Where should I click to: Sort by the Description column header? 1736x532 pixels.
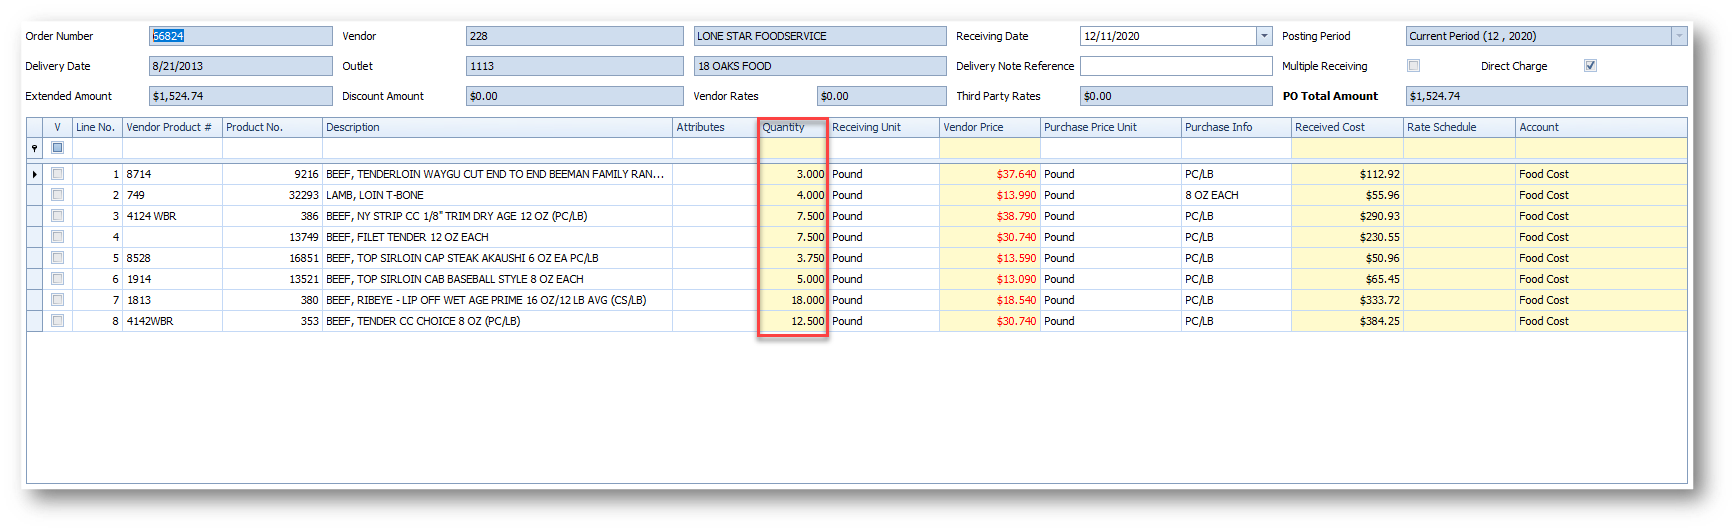497,128
